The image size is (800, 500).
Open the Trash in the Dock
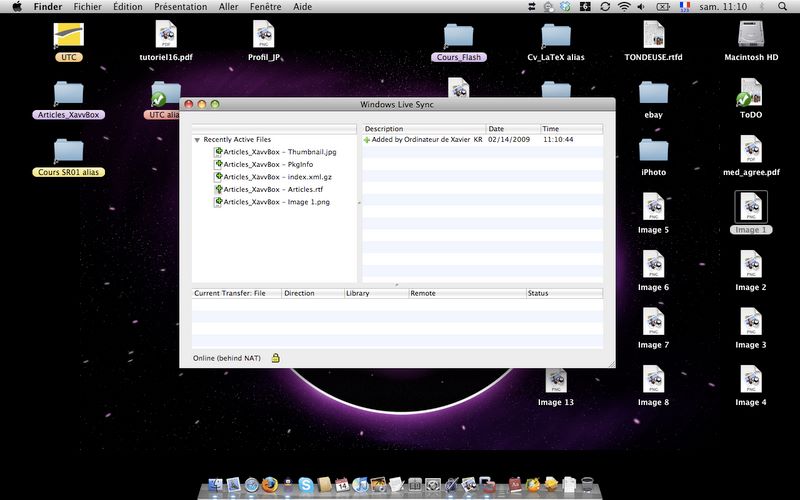[587, 484]
